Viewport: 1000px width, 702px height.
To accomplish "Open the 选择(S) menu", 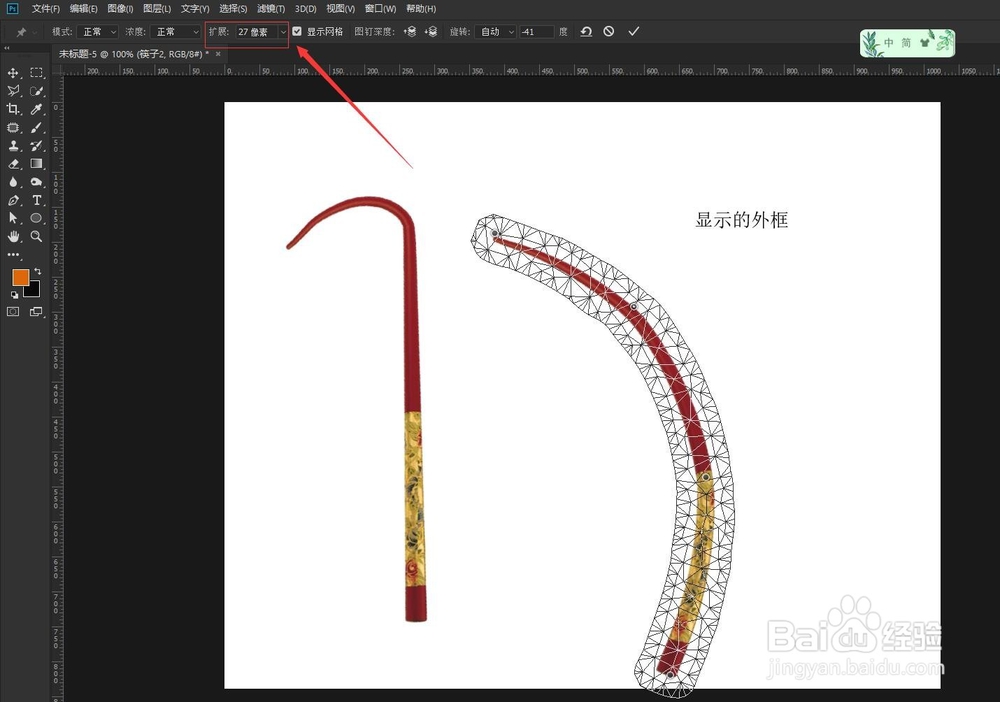I will [x=233, y=9].
